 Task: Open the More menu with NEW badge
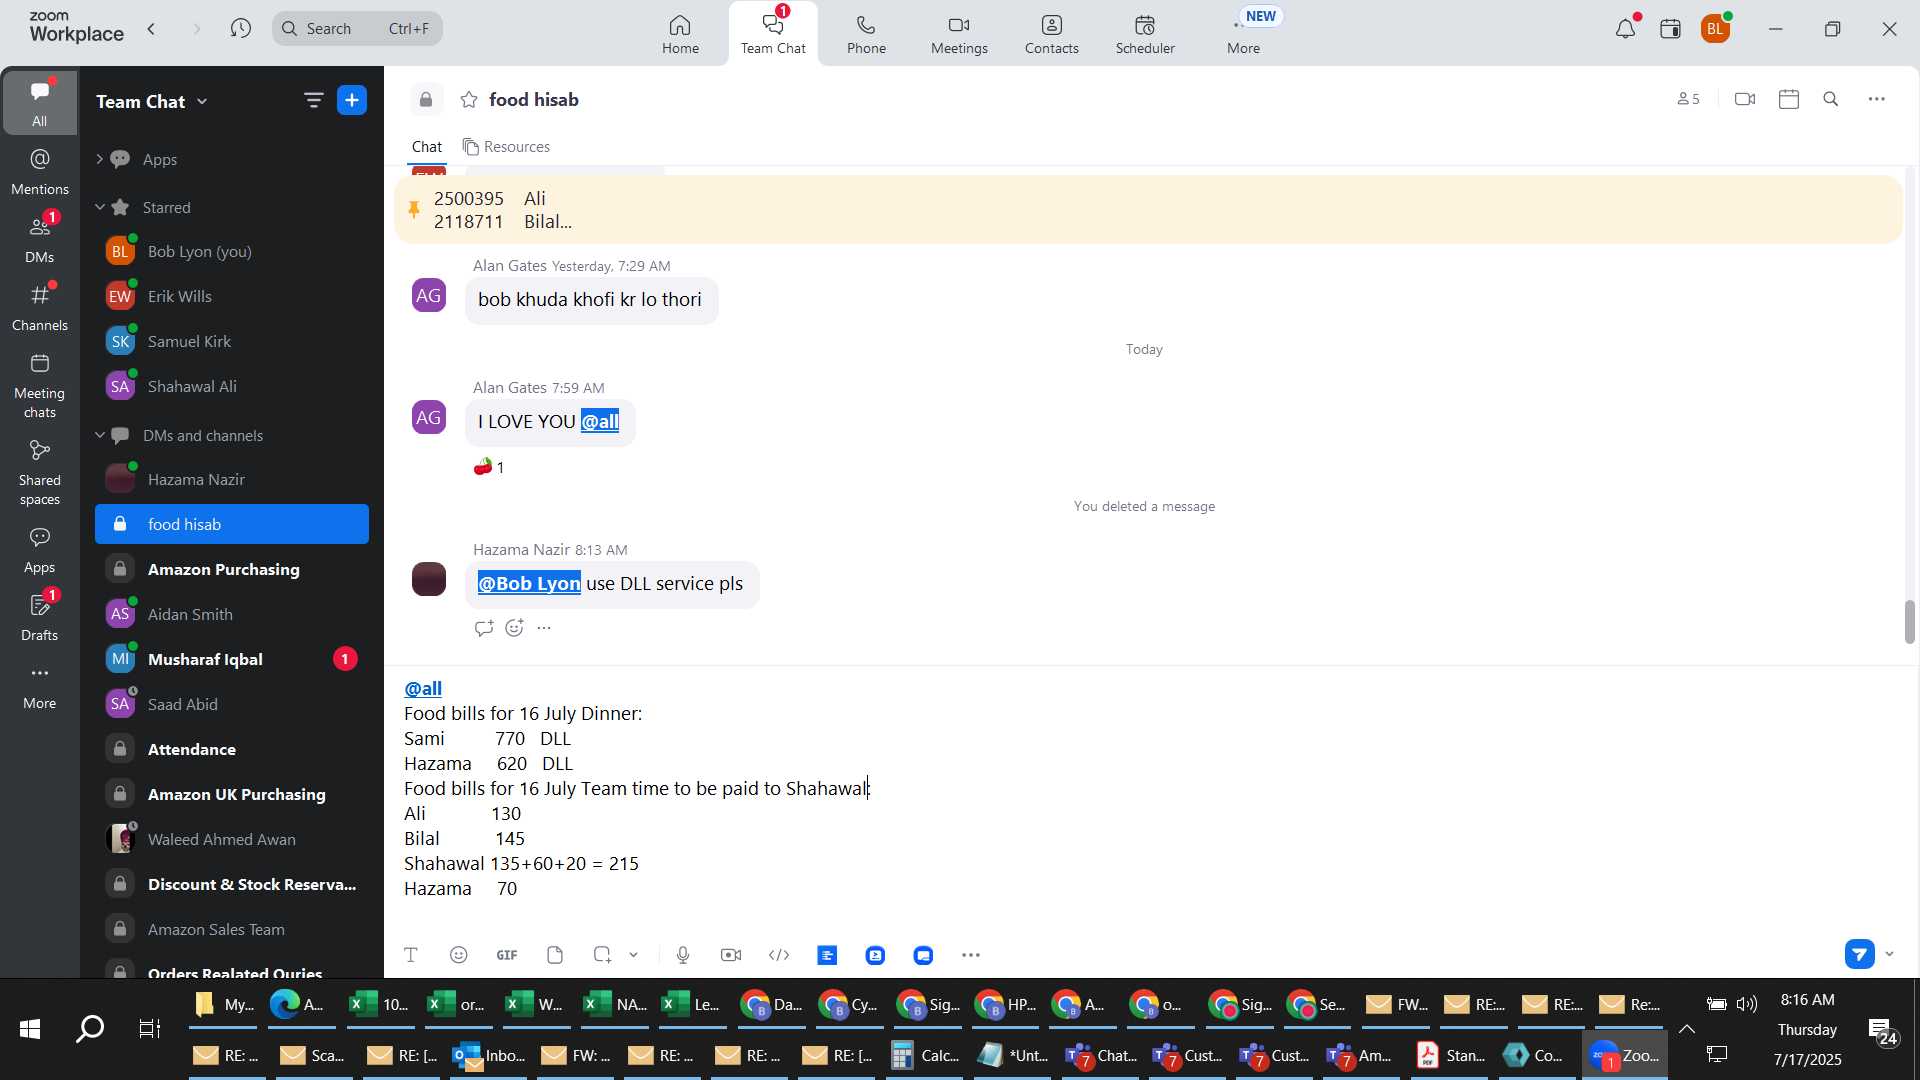coord(1244,34)
